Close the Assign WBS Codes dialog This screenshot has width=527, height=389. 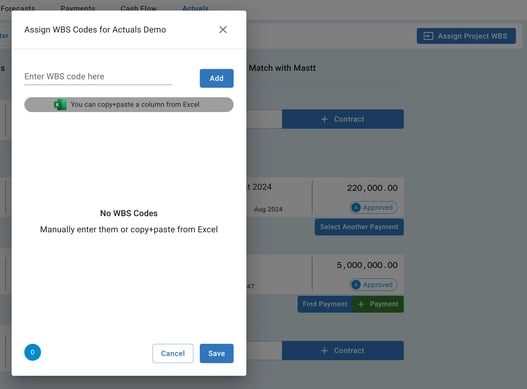pos(223,30)
